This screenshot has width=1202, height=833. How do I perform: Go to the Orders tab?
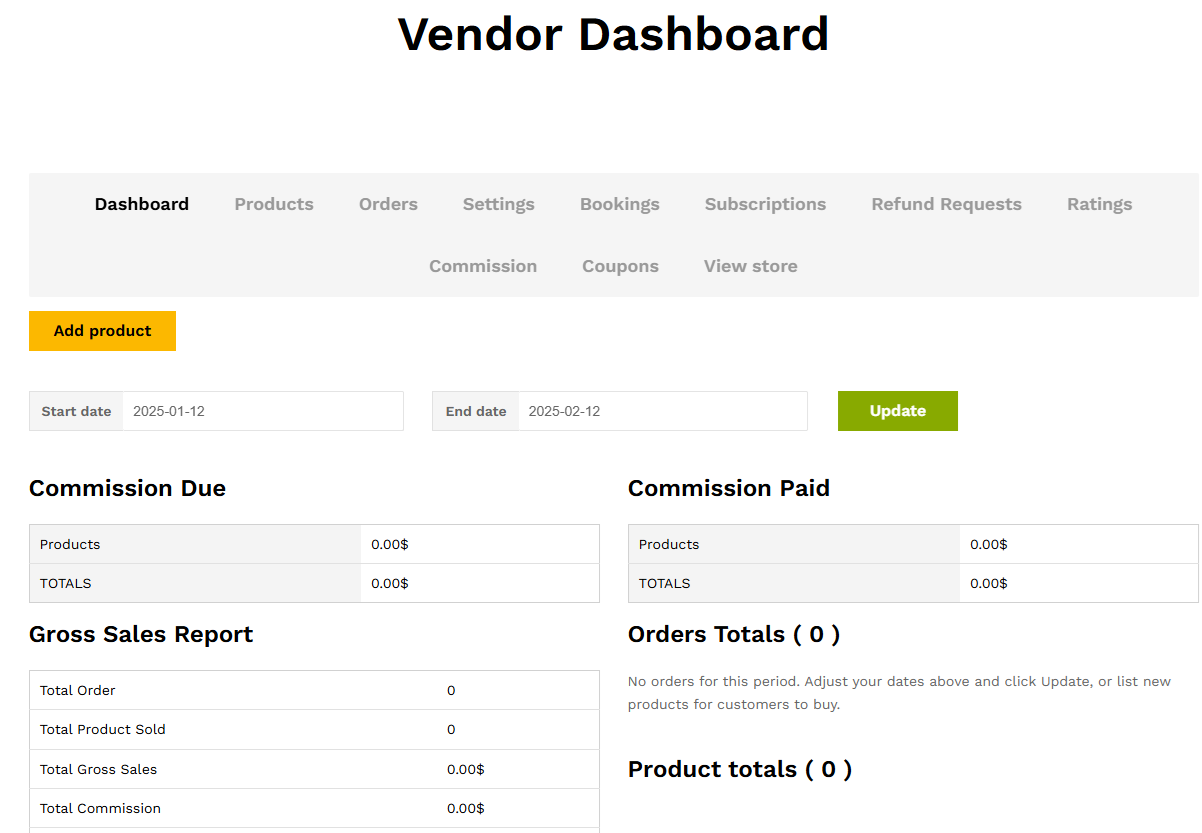tap(388, 204)
